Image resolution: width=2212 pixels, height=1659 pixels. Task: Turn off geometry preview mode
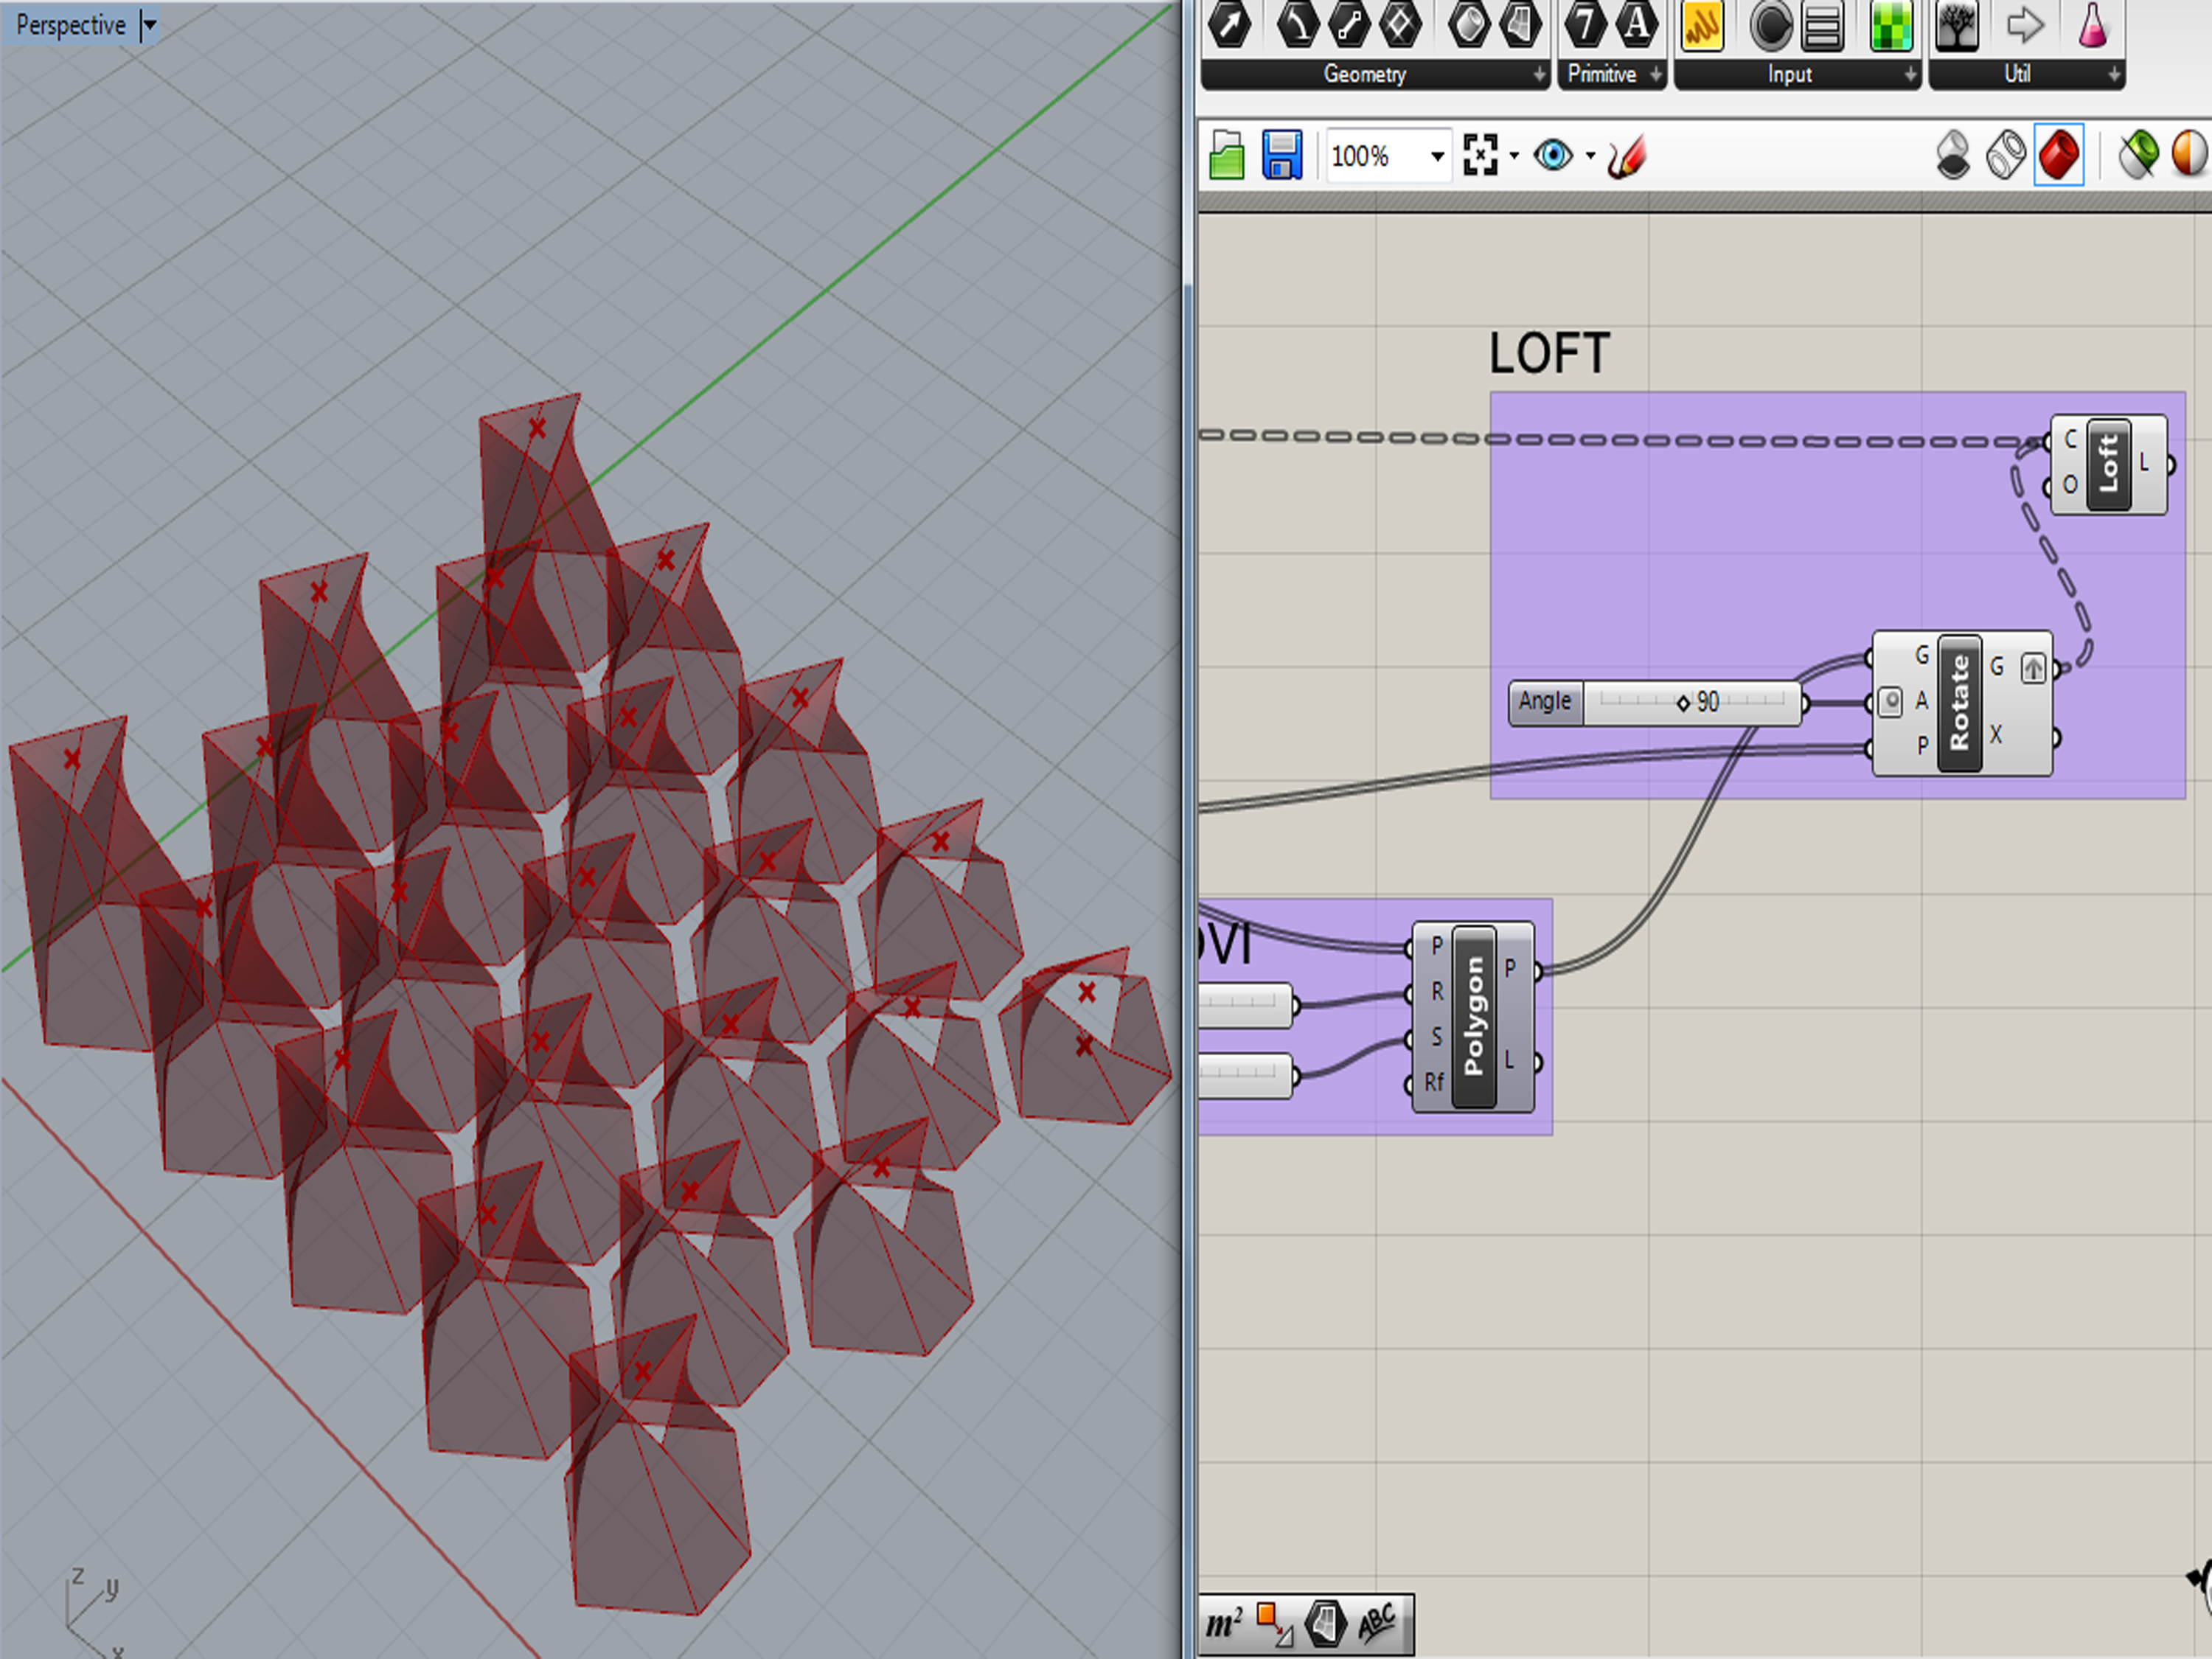point(1953,156)
